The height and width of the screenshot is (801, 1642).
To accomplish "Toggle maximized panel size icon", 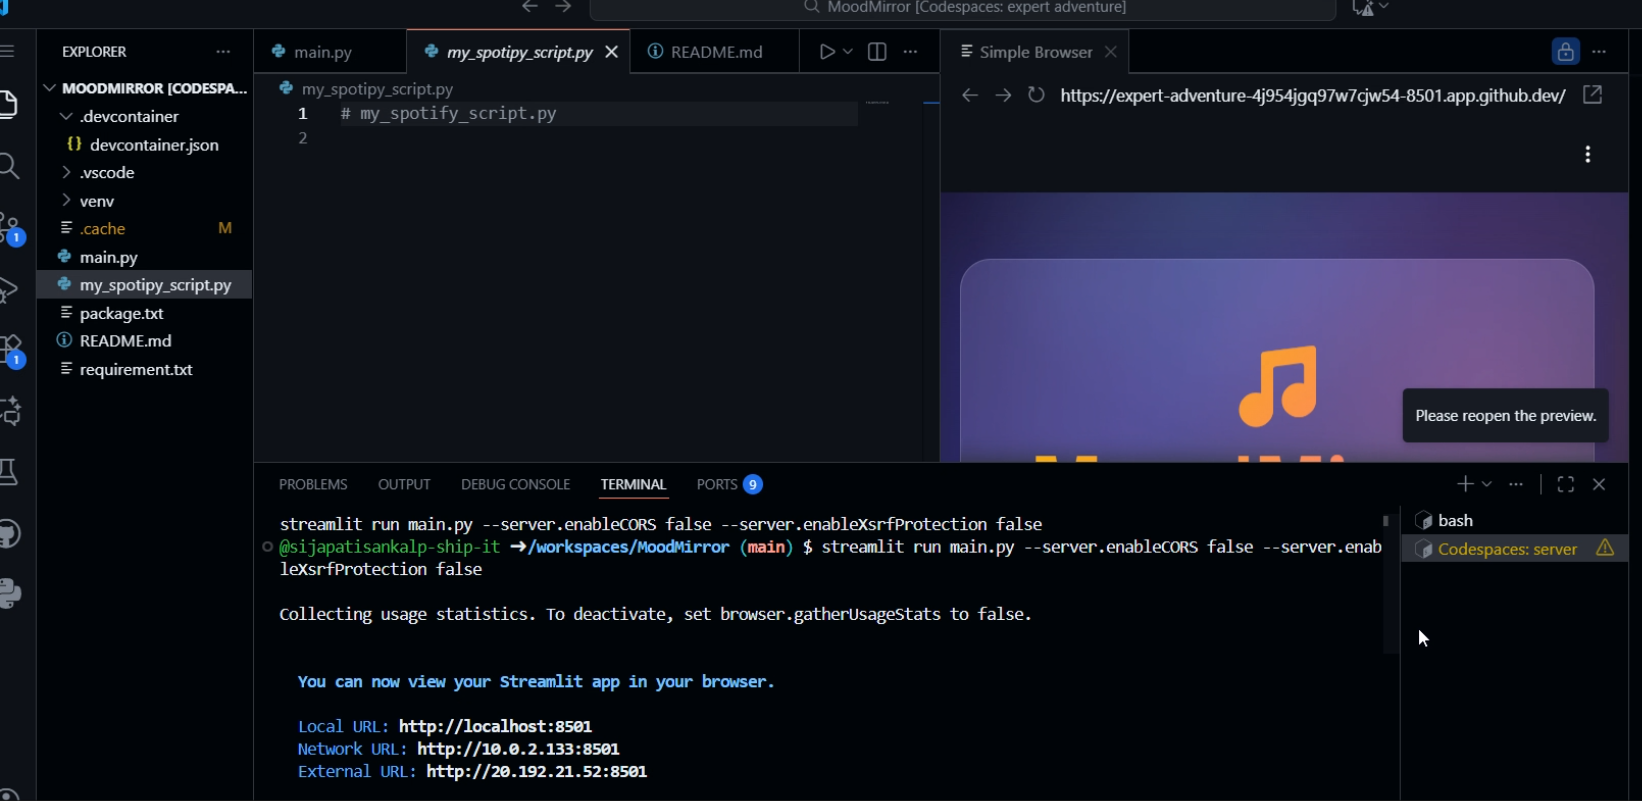I will pyautogui.click(x=1566, y=484).
